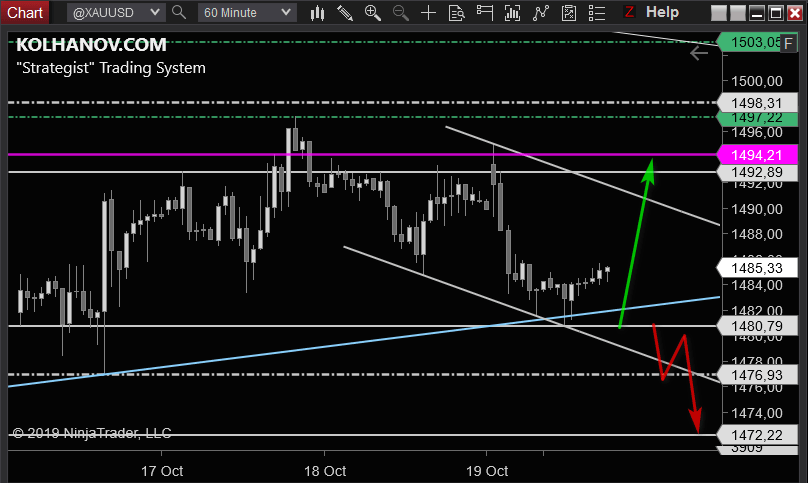Click the "Strategist" Trading System label

click(111, 68)
